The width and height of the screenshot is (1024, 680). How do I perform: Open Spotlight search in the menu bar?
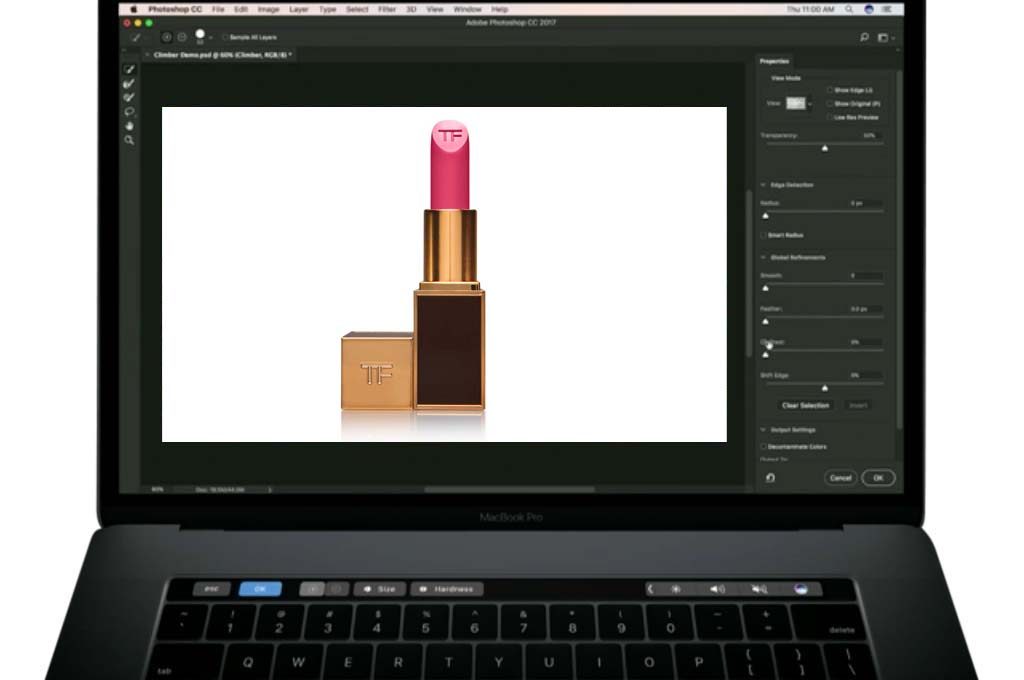pos(849,9)
